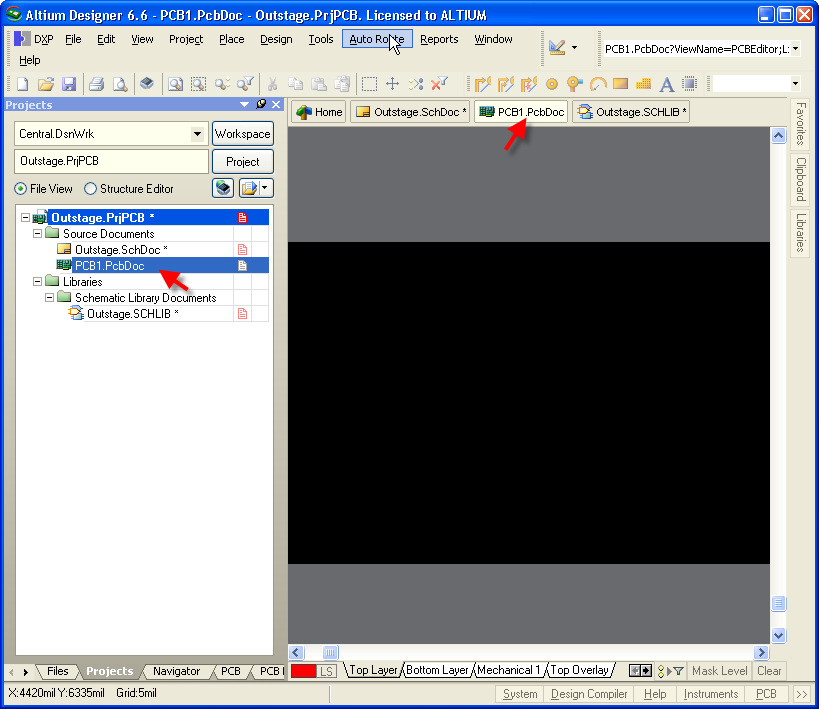Select the File View radio button
This screenshot has width=819, height=709.
pyautogui.click(x=21, y=189)
